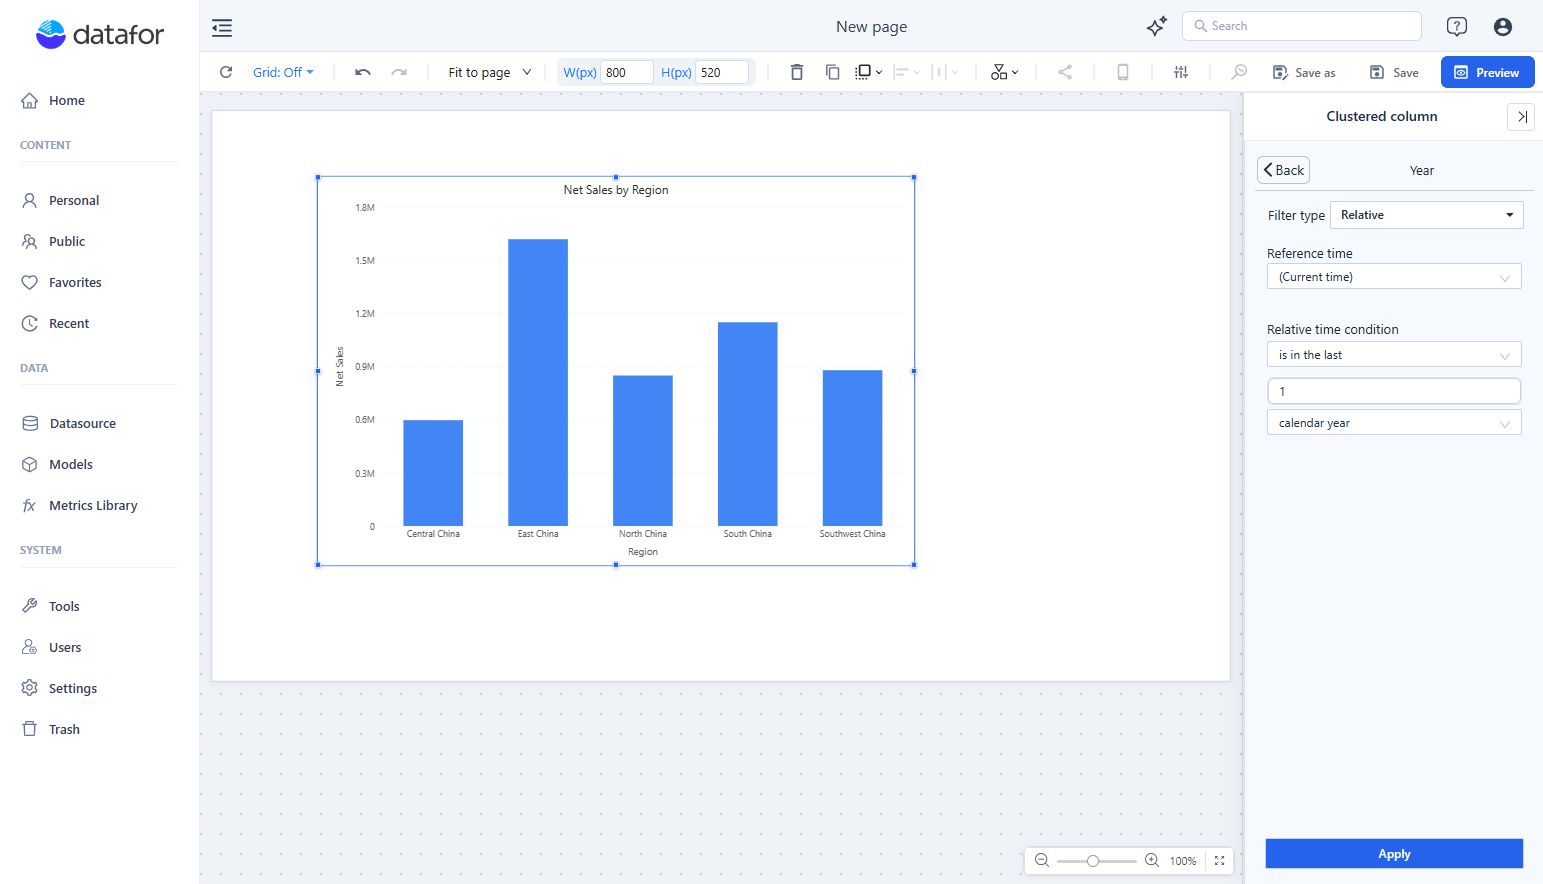This screenshot has width=1543, height=884.
Task: Open the calendar year unit dropdown
Action: [x=1394, y=423]
